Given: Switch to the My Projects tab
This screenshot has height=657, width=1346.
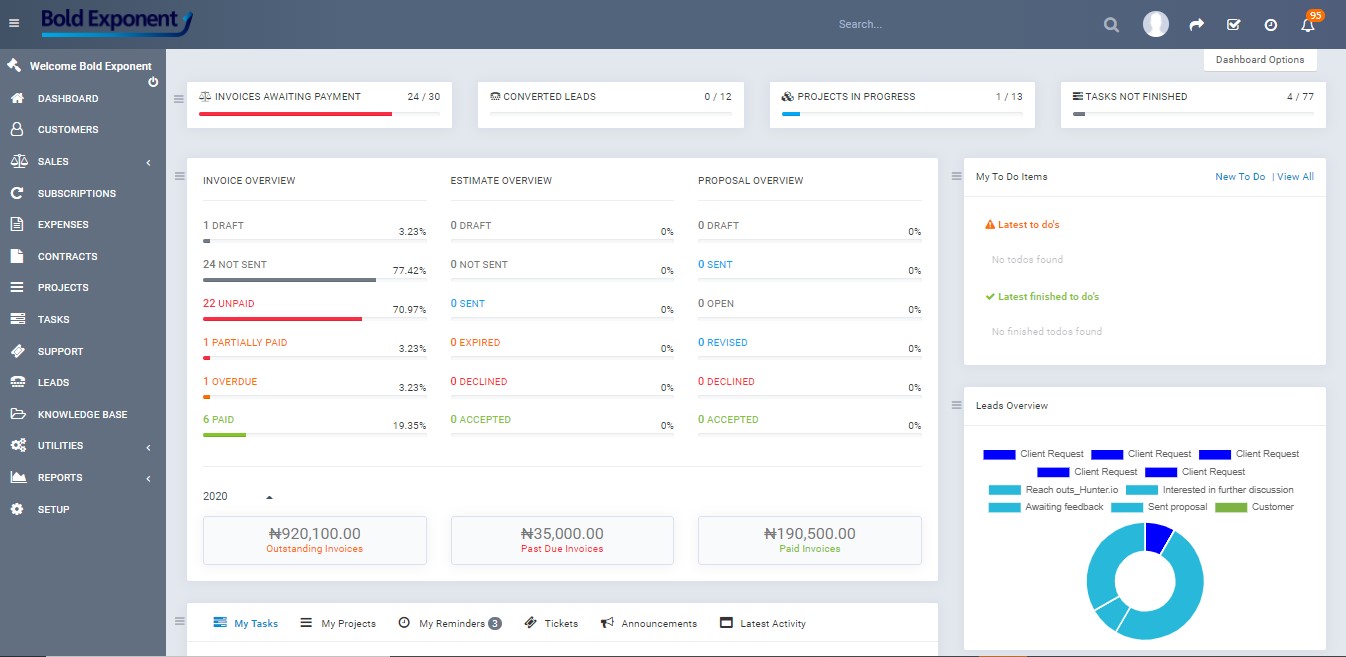Looking at the screenshot, I should [338, 623].
